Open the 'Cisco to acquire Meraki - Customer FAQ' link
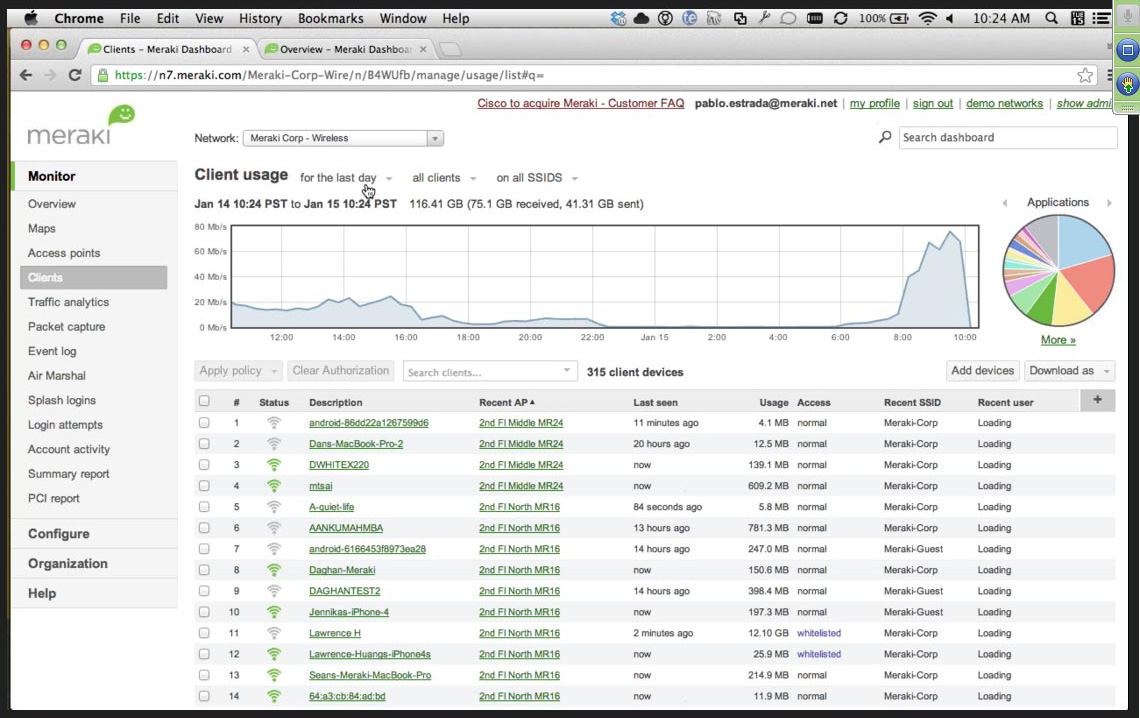 [581, 103]
